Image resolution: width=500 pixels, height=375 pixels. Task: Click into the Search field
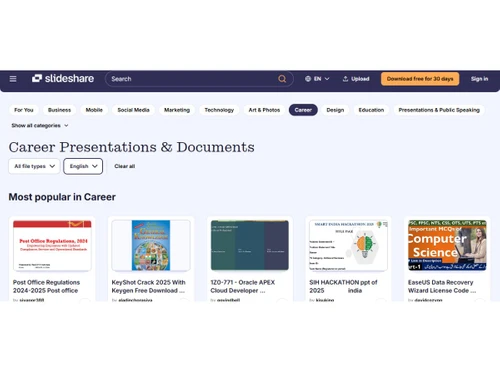(x=199, y=79)
